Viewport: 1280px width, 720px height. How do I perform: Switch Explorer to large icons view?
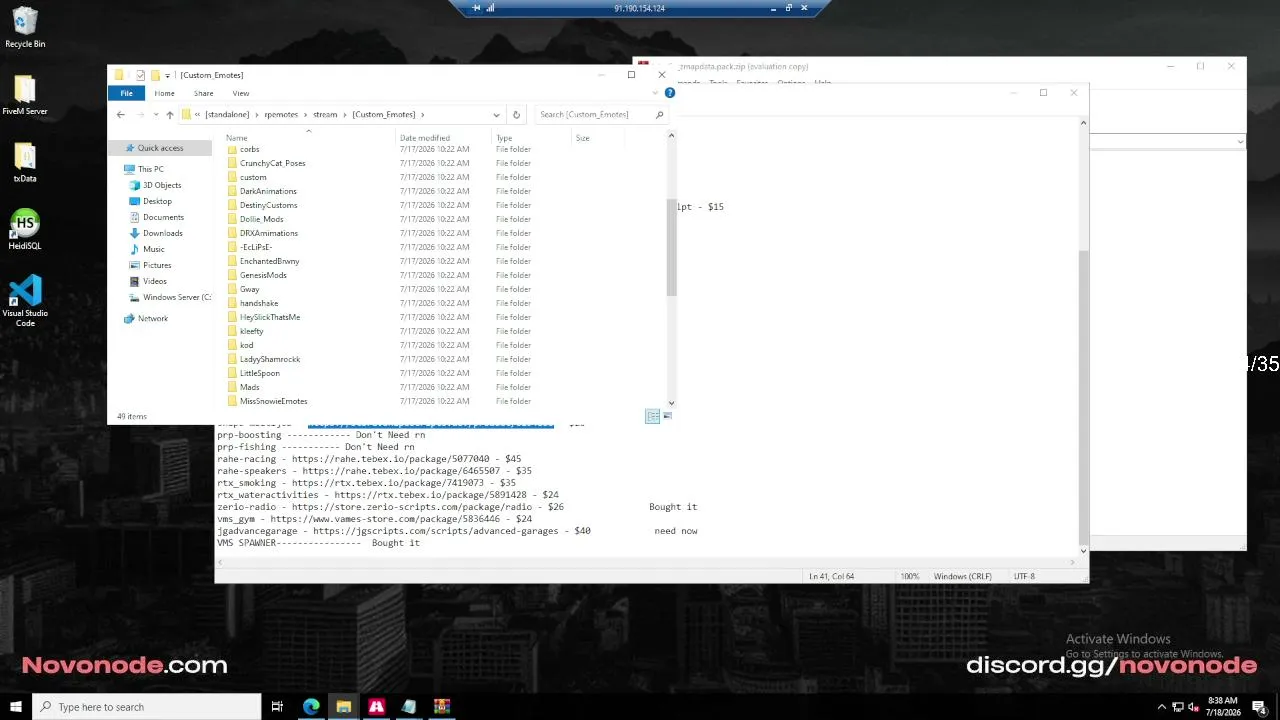click(x=667, y=416)
